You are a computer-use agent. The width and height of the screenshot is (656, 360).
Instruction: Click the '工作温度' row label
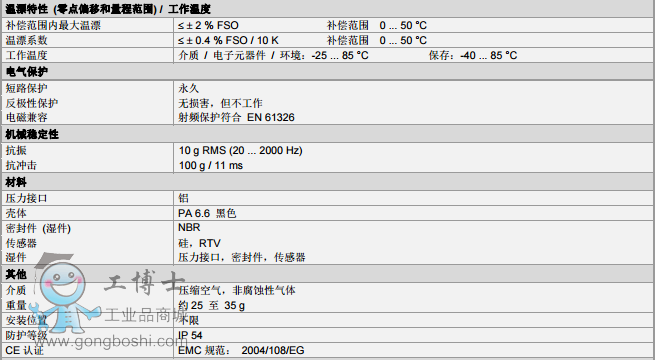[26, 55]
